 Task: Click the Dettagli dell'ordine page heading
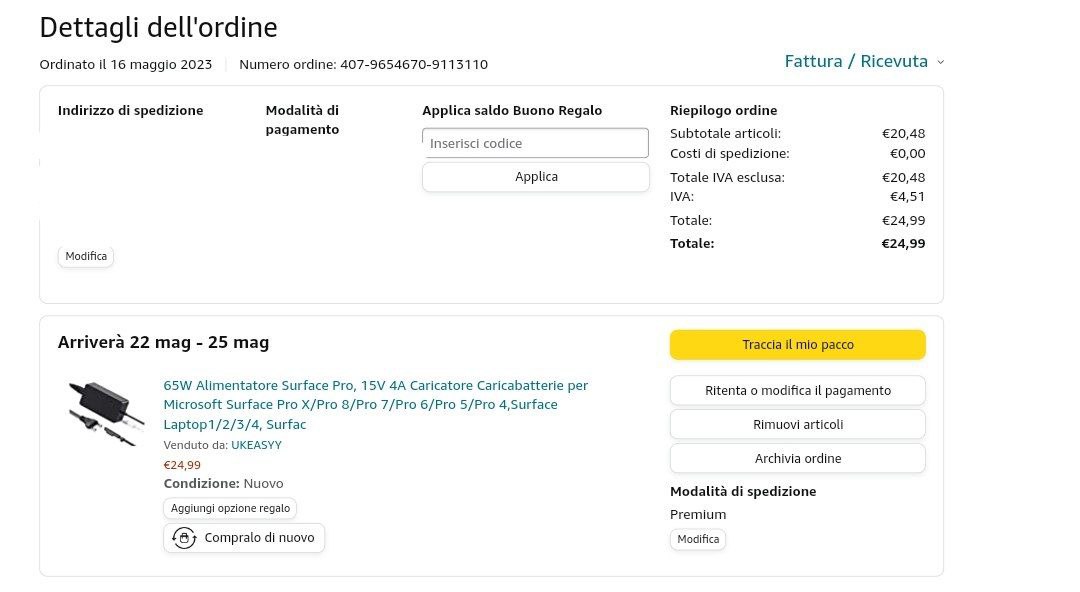158,28
